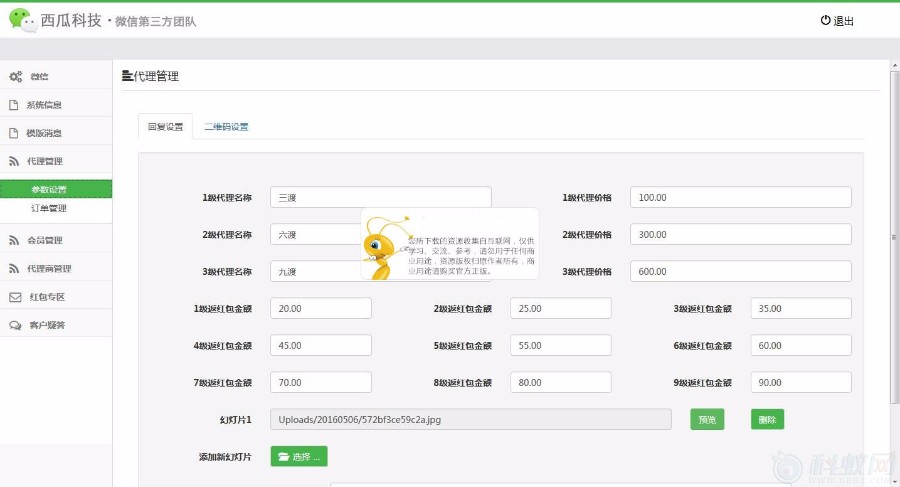Click the feed icon beside 代理管理
The image size is (900, 487).
(x=14, y=161)
